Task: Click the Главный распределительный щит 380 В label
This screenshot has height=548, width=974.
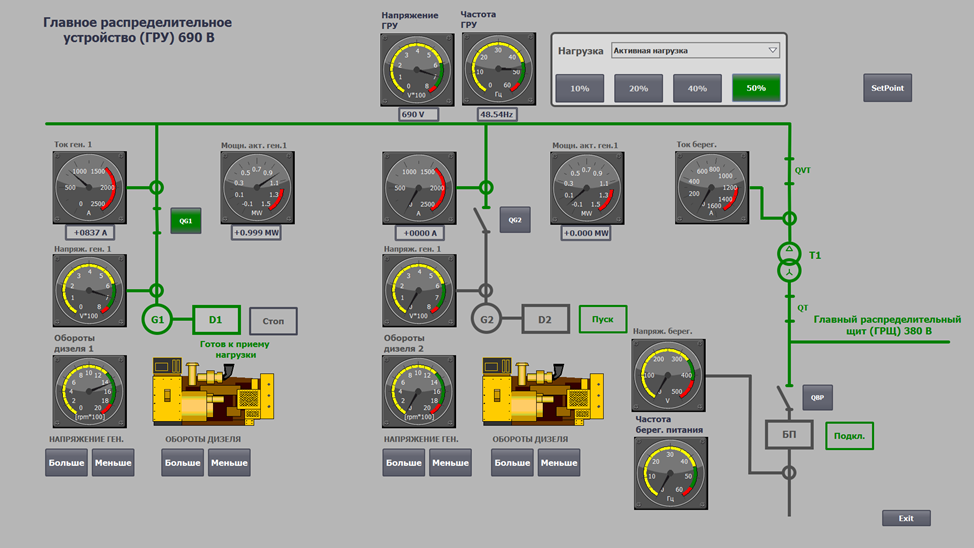Action: coord(888,325)
